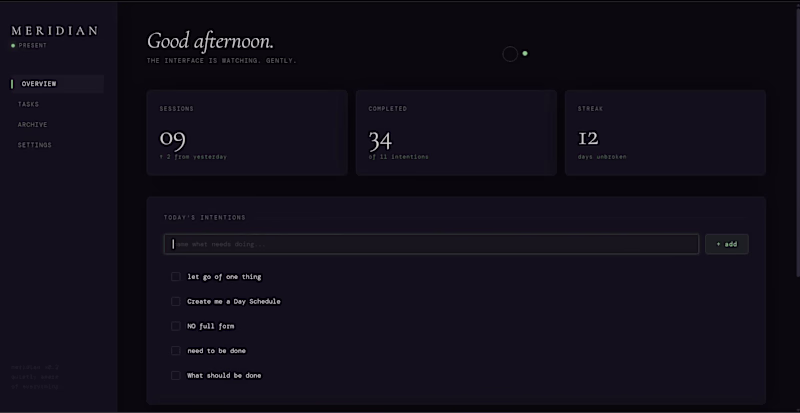Check off 'let go of one thing'
Screen dimensions: 800x413
[176, 277]
